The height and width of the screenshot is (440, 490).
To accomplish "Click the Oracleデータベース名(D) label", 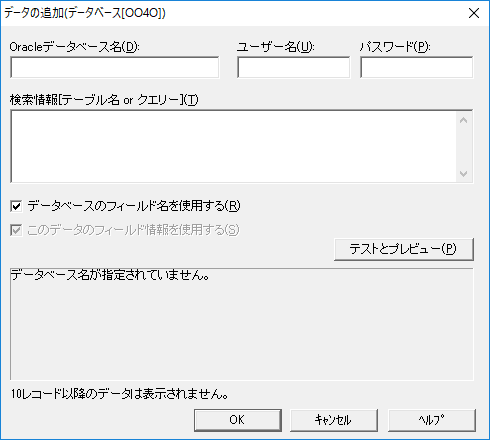I will pos(74,47).
